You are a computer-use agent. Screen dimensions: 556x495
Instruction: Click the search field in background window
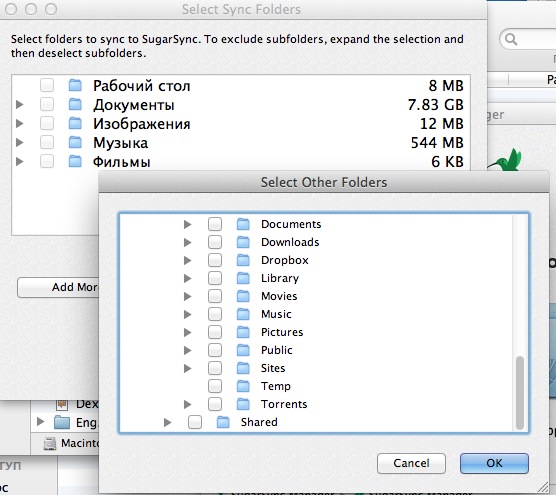[528, 39]
